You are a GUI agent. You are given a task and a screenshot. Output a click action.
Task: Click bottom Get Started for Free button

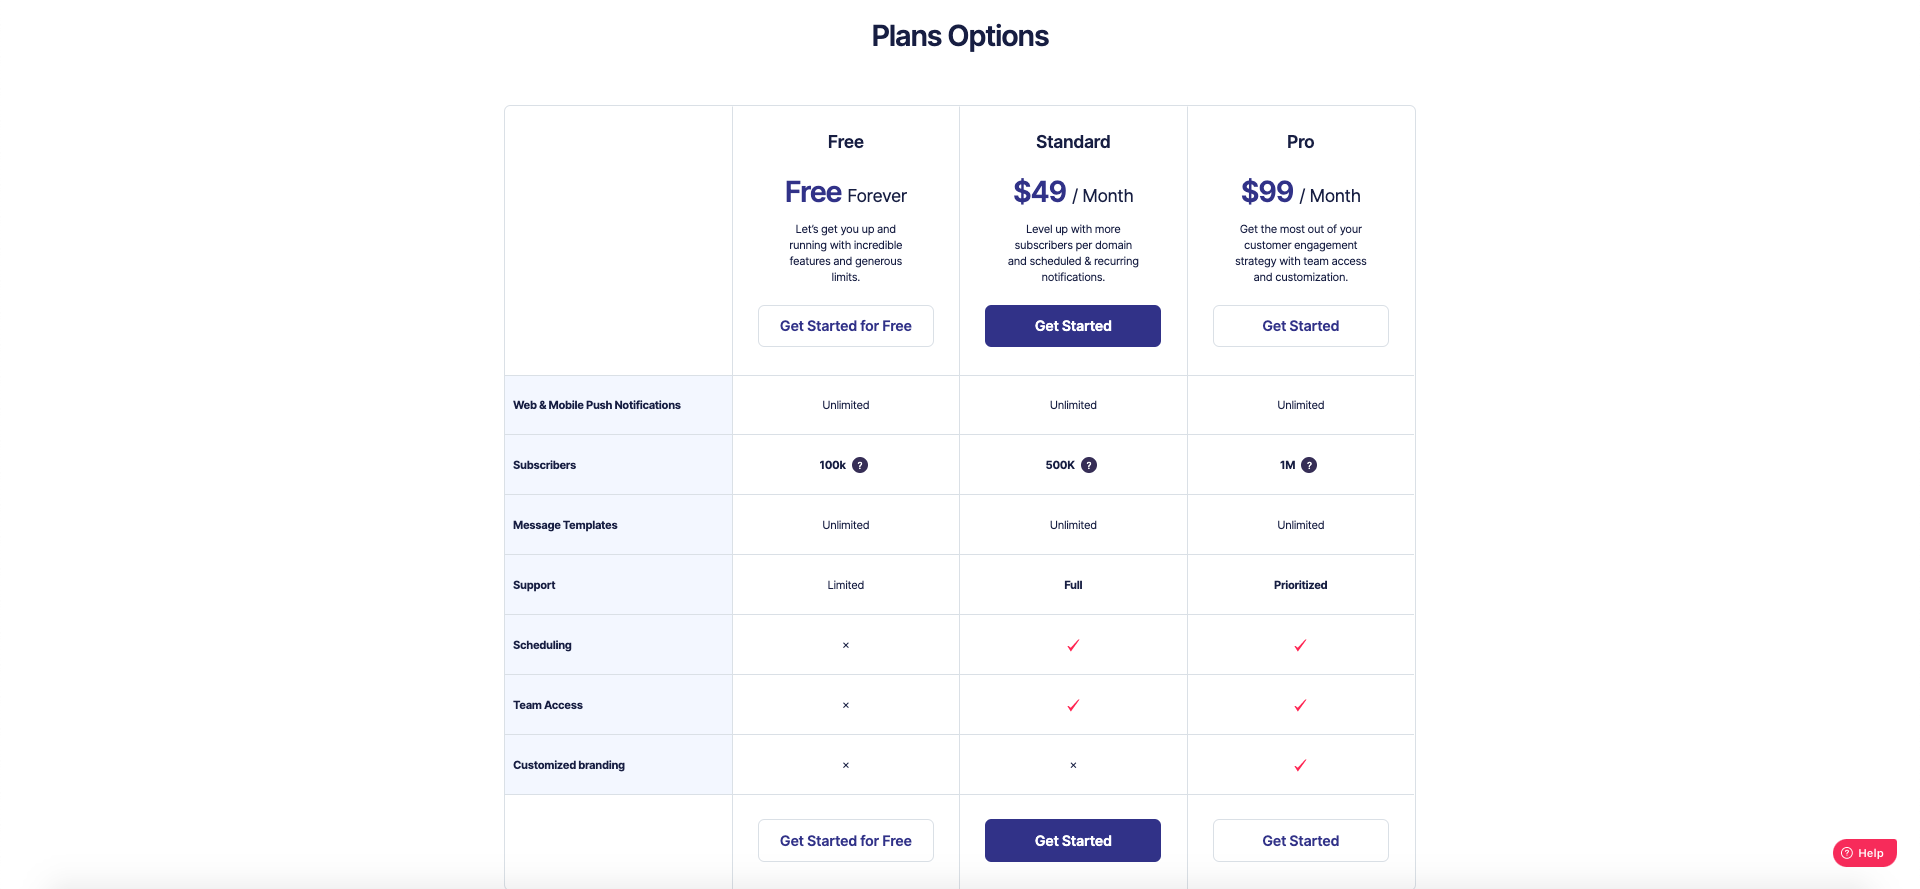click(x=846, y=841)
